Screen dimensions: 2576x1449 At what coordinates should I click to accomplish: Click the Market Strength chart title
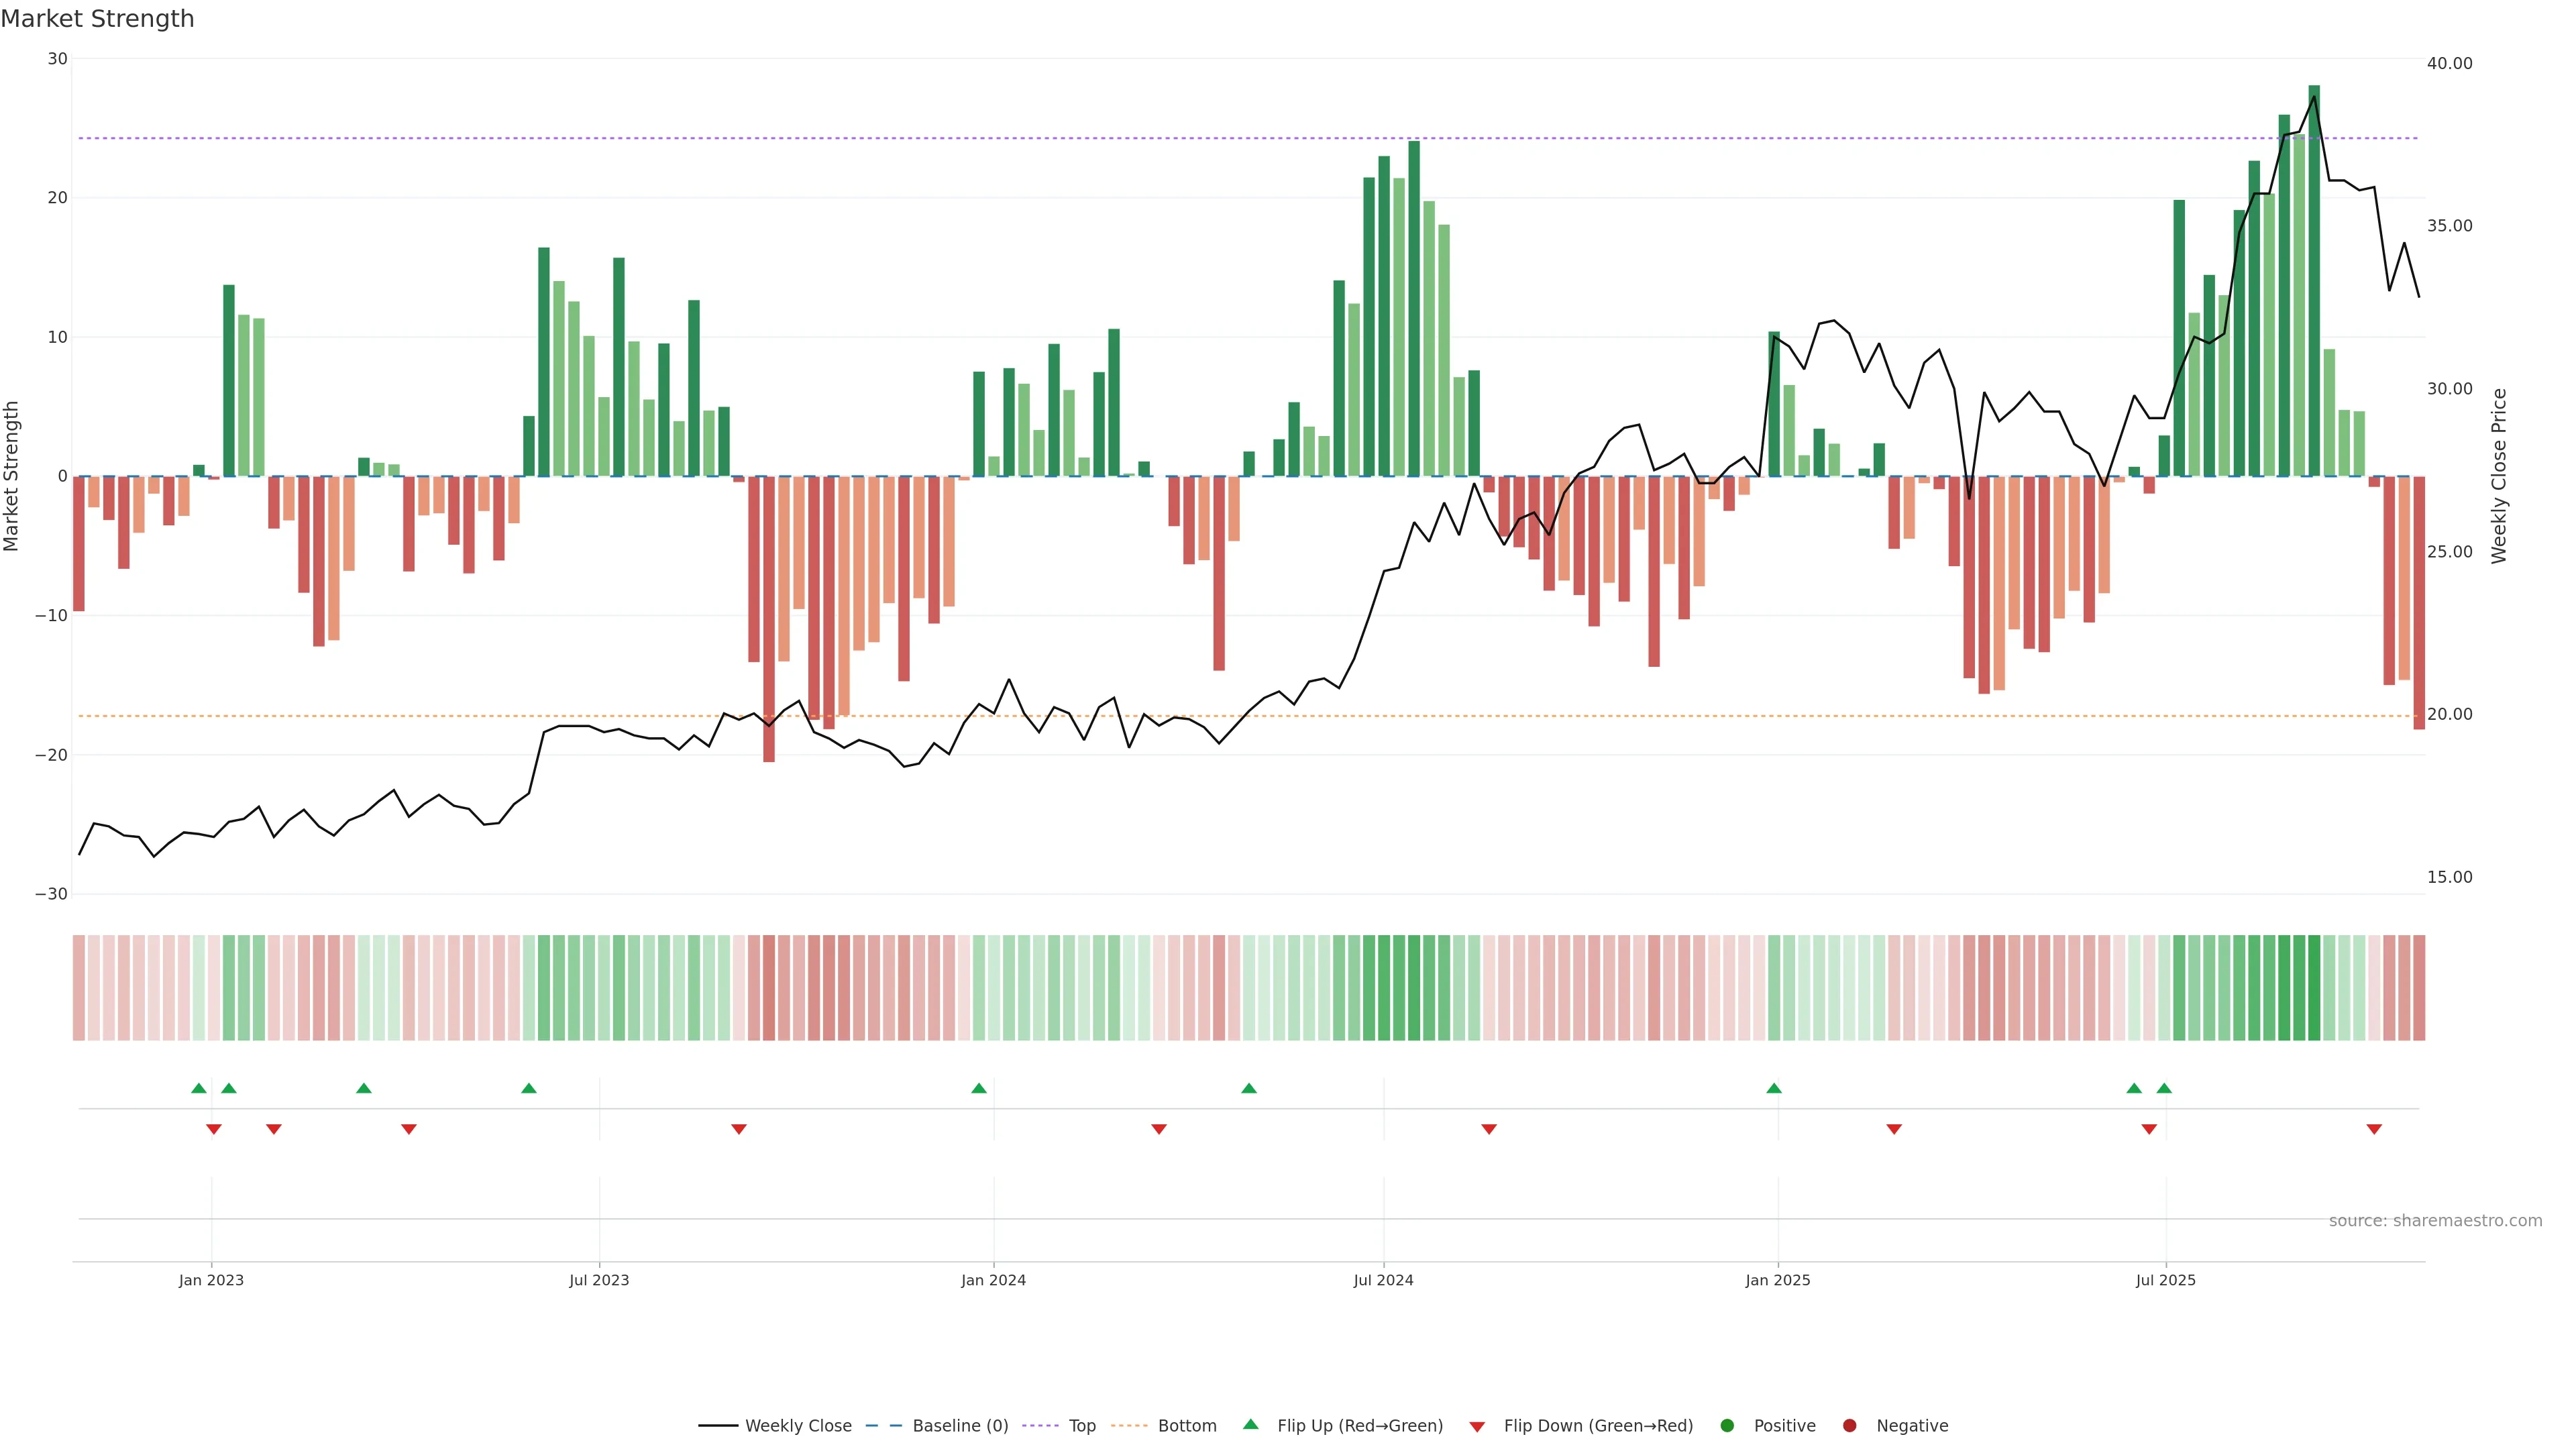pos(97,19)
